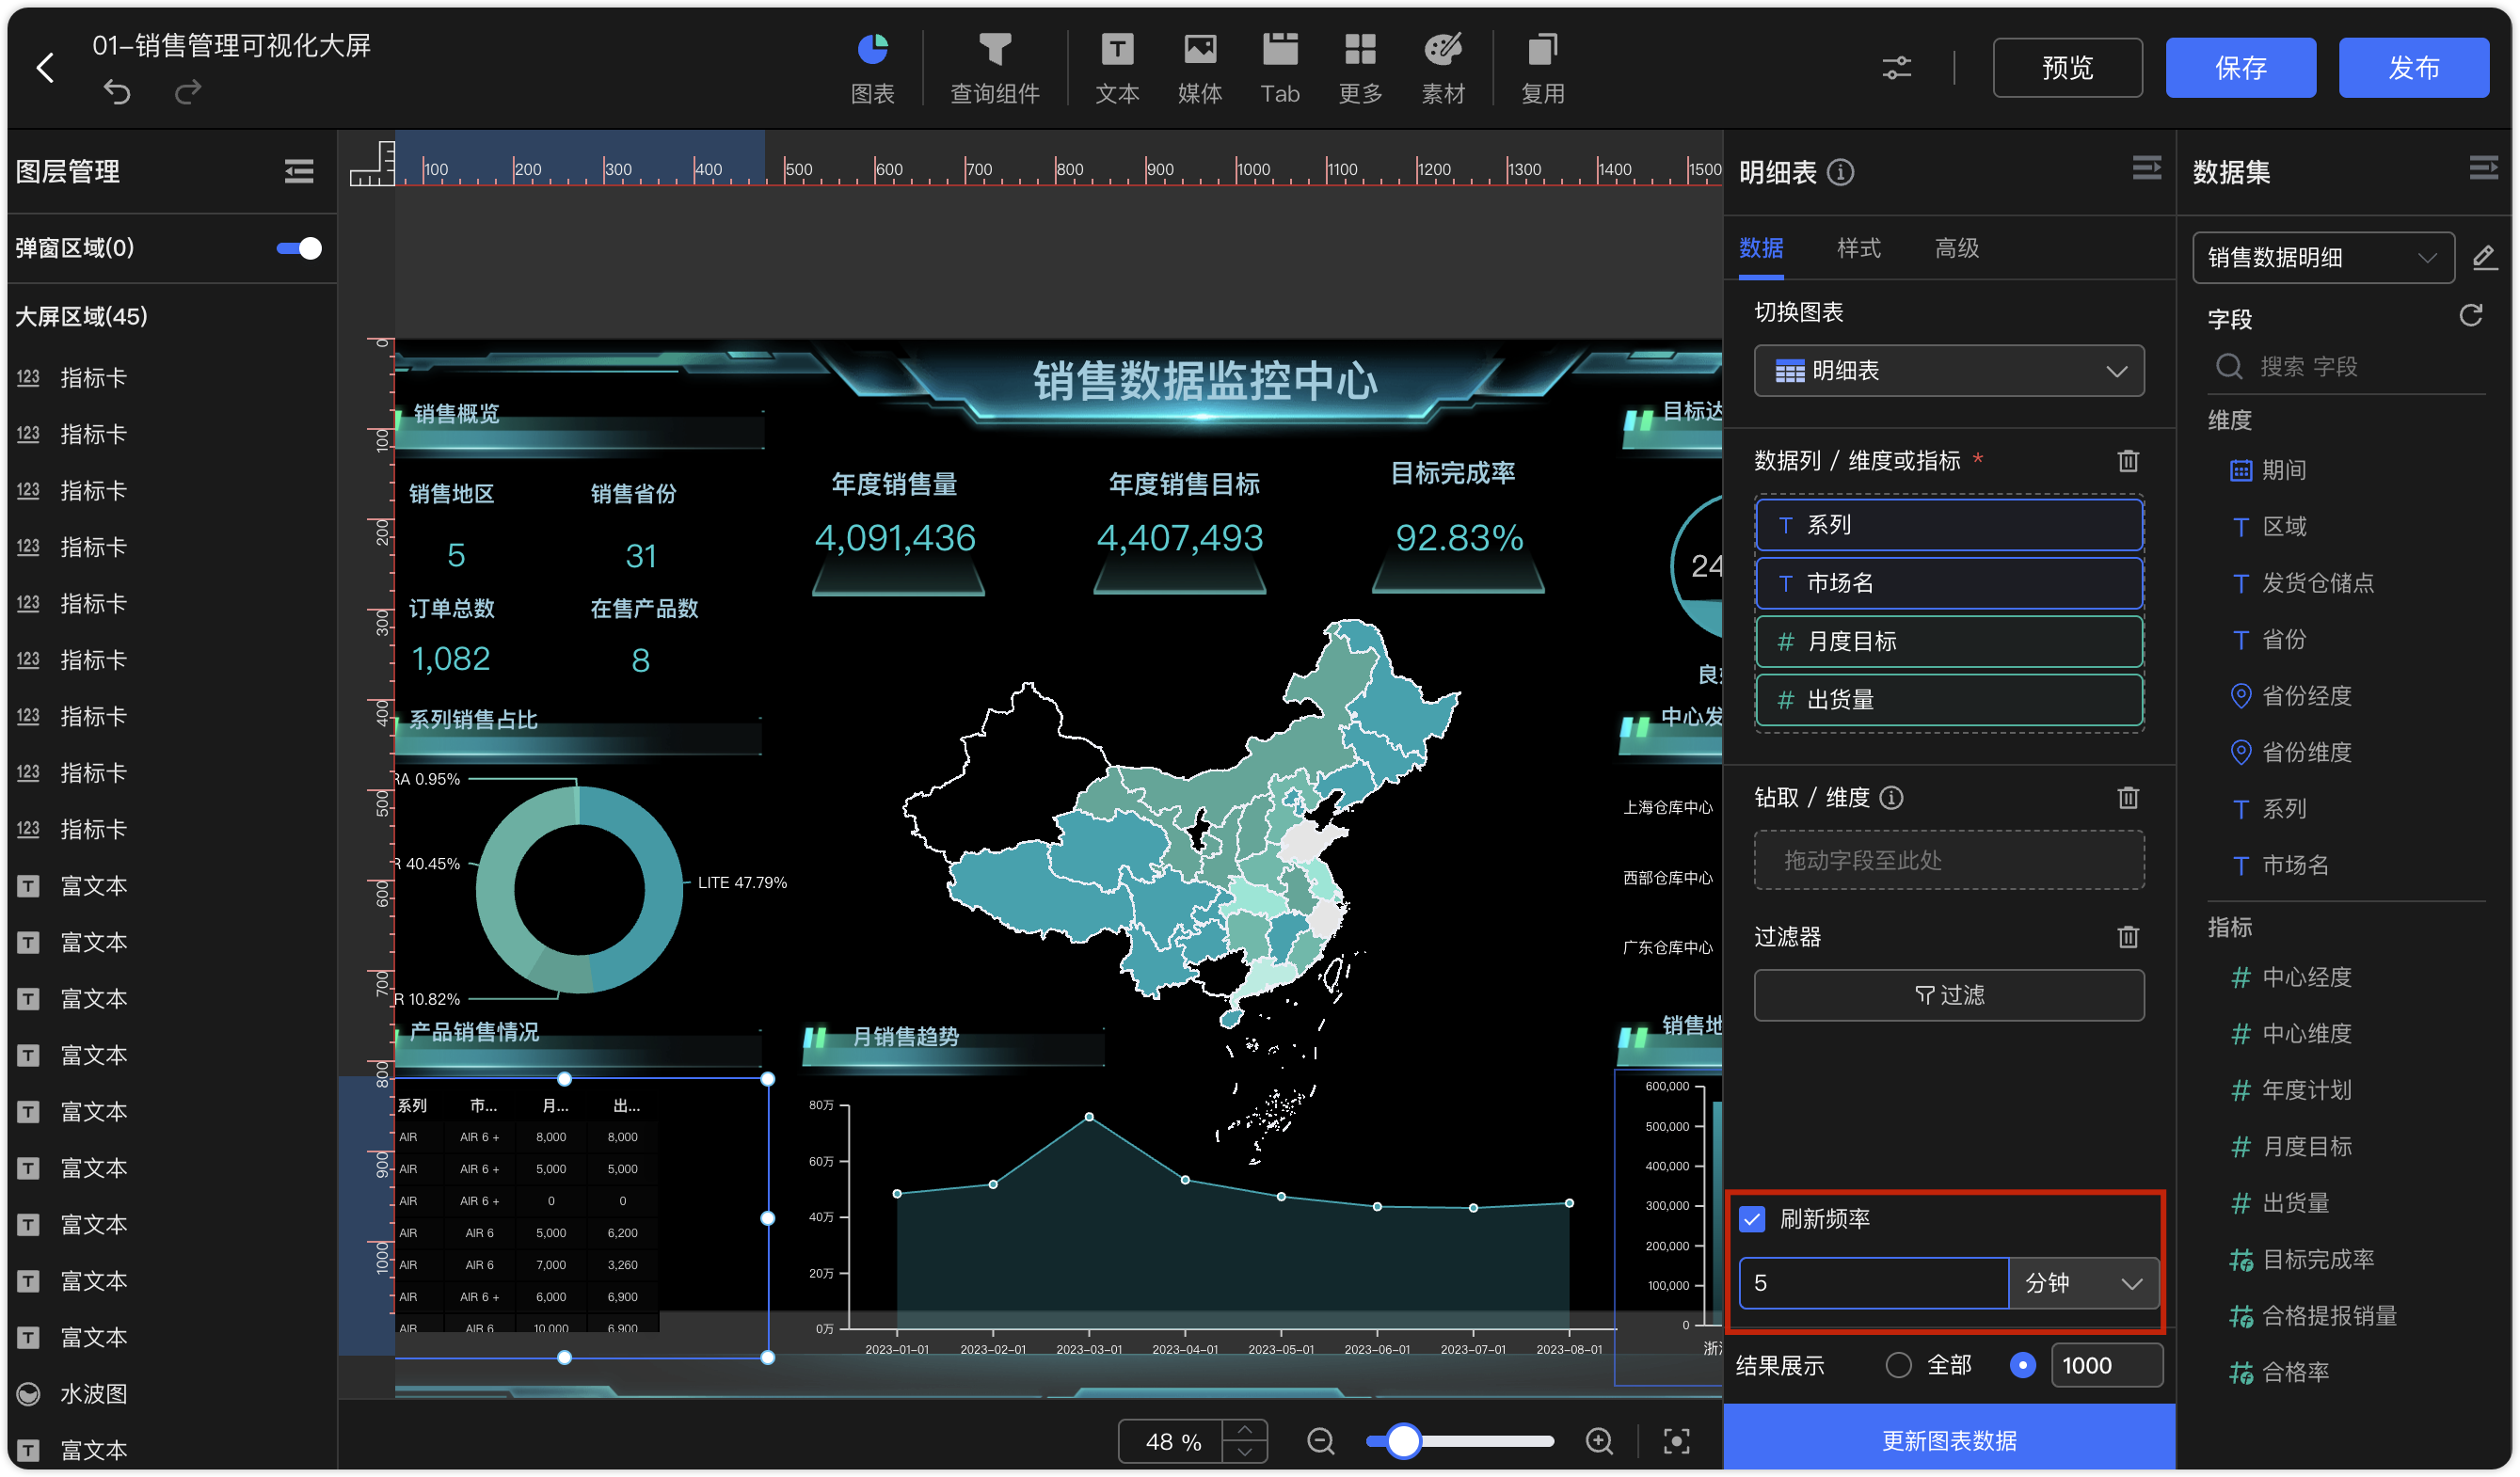Select the 1000 rows result radio button
2520x1477 pixels.
2022,1365
